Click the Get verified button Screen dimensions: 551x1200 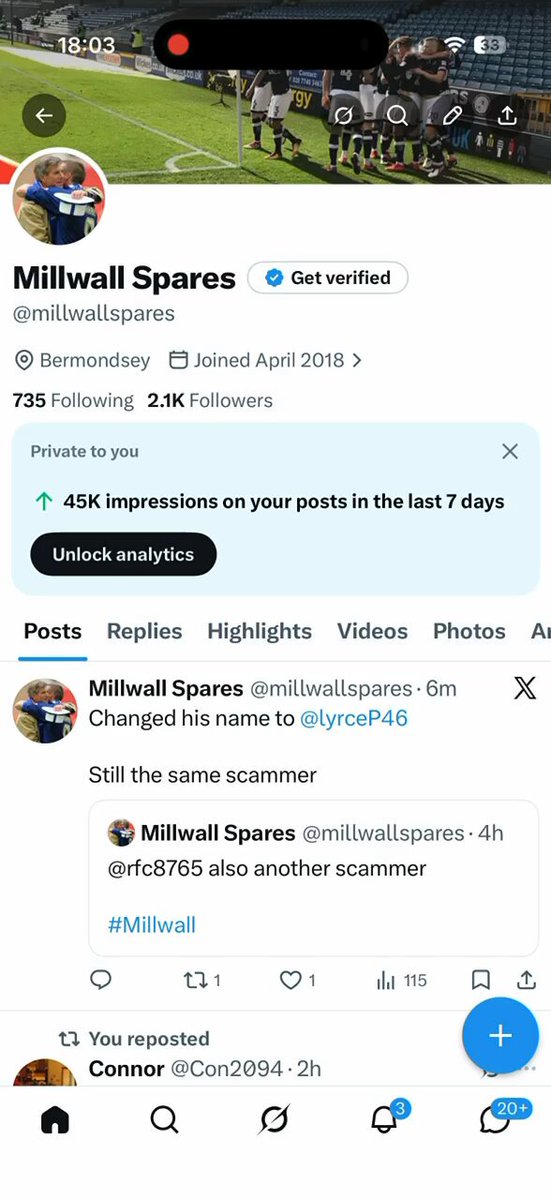[x=328, y=278]
